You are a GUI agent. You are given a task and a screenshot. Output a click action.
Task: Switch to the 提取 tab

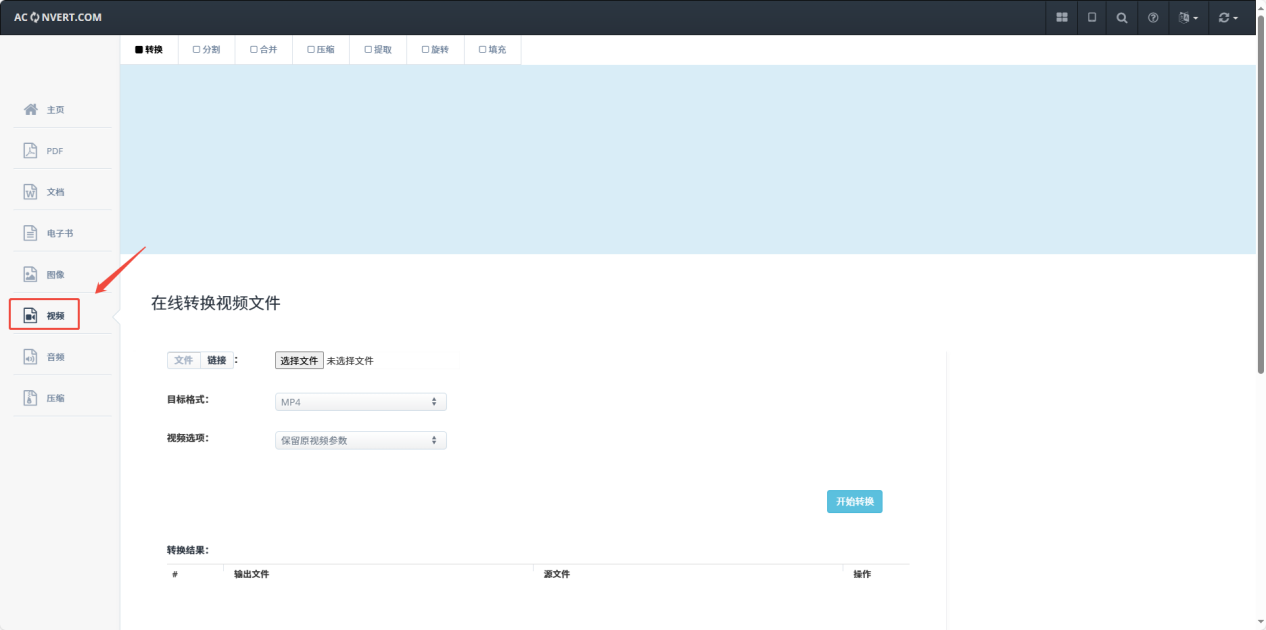[378, 49]
